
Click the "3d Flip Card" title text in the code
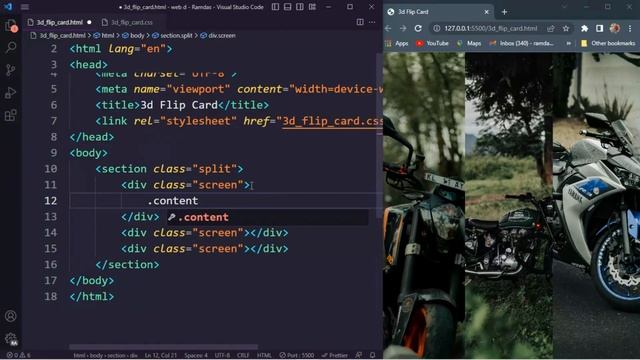(179, 105)
